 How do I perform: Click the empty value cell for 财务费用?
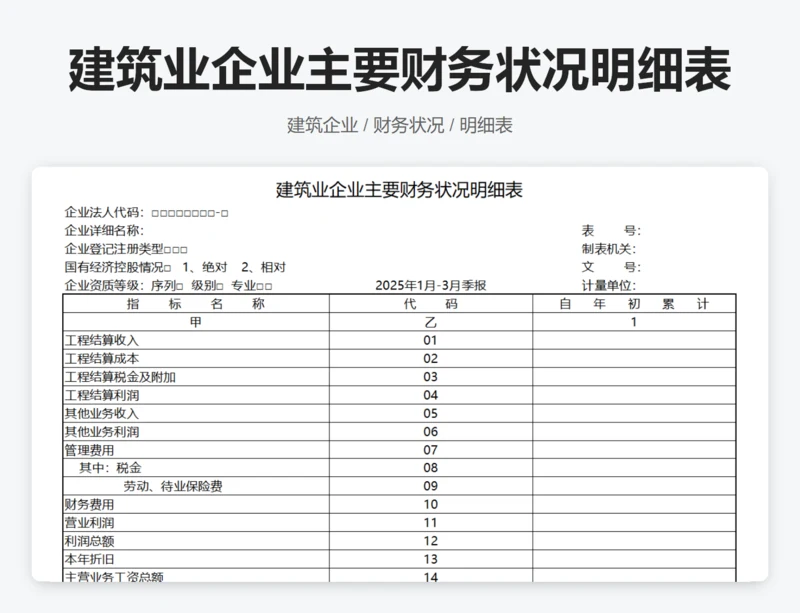click(x=634, y=505)
